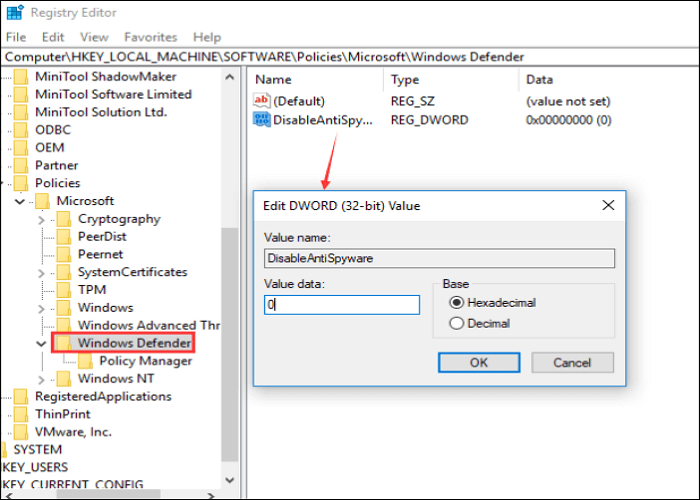
Task: Click the Cryptography folder icon
Action: coord(63,219)
